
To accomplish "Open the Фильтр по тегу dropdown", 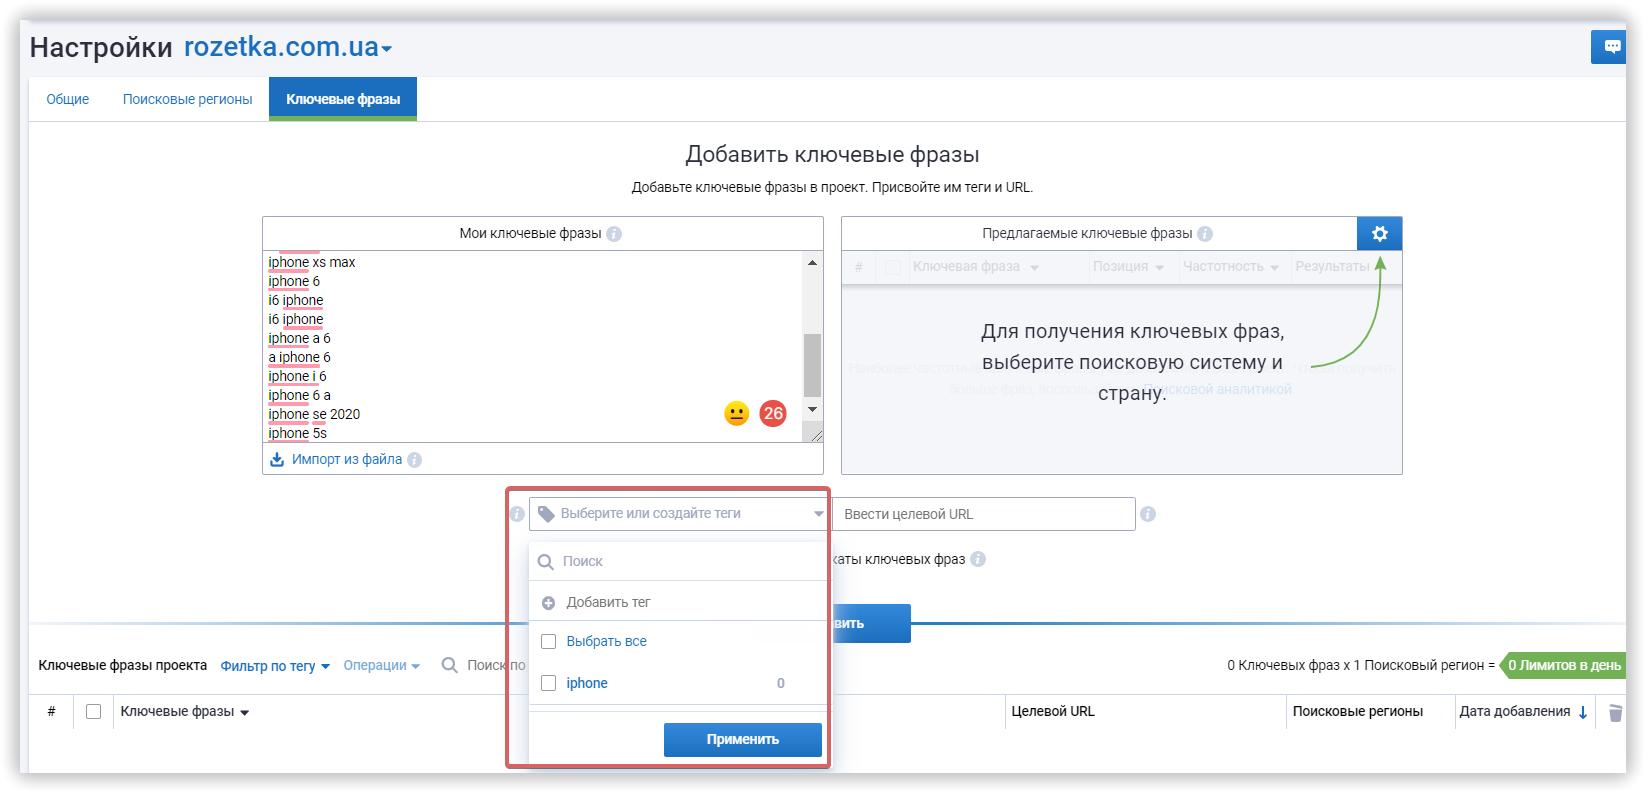I will (x=275, y=666).
